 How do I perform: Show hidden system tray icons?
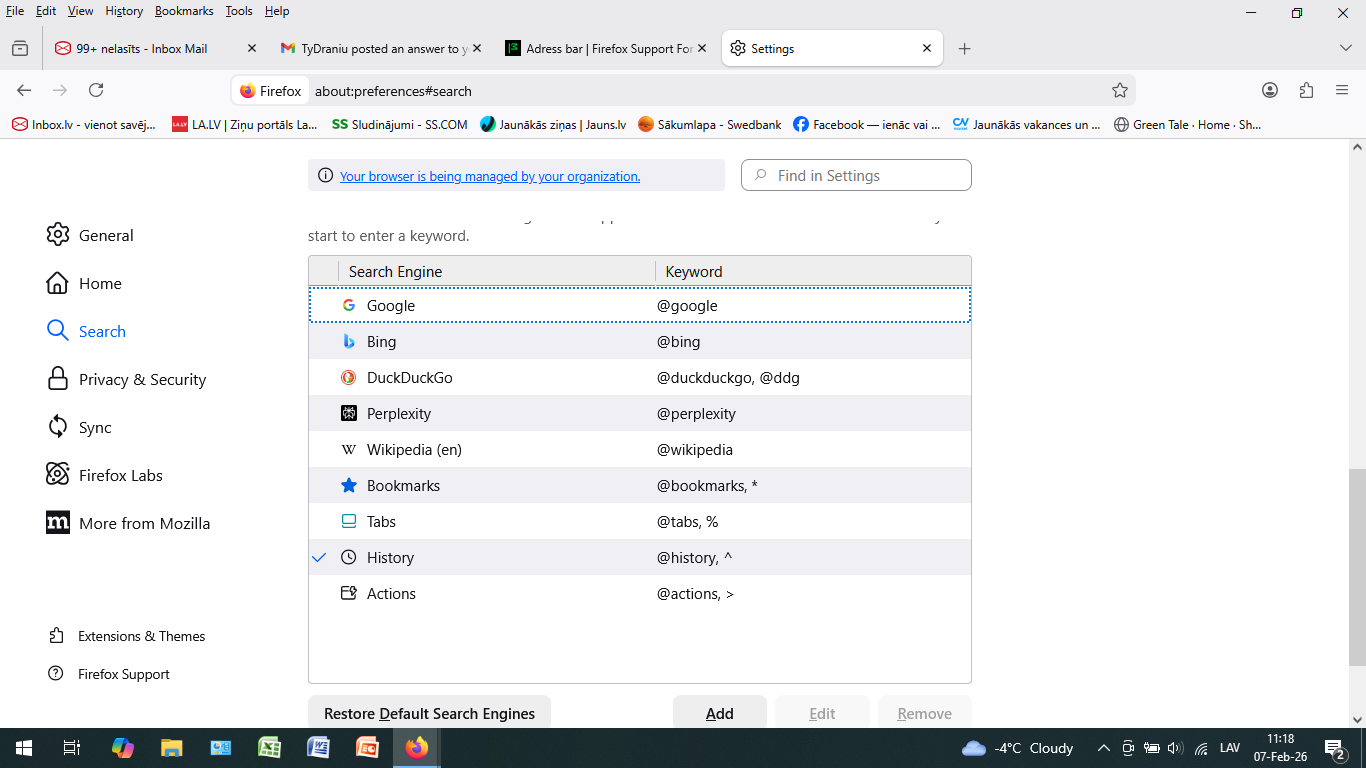pos(1104,748)
